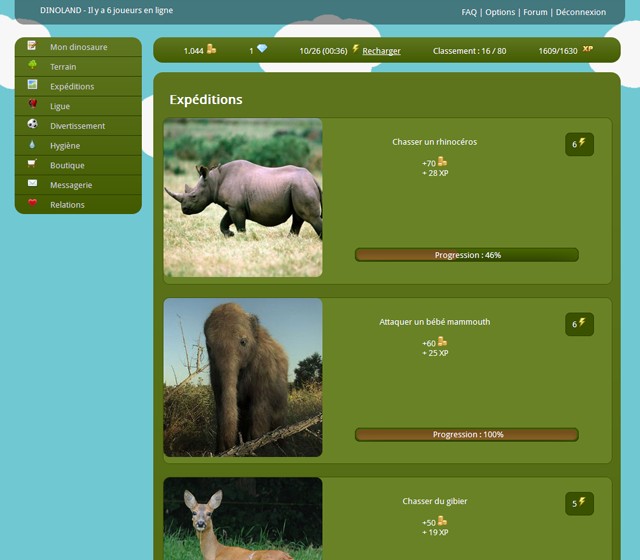Click the DINOLAND players online header text

point(107,10)
